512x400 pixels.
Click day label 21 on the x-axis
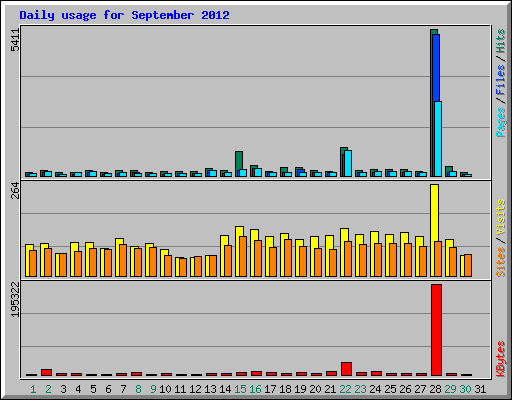pyautogui.click(x=330, y=389)
